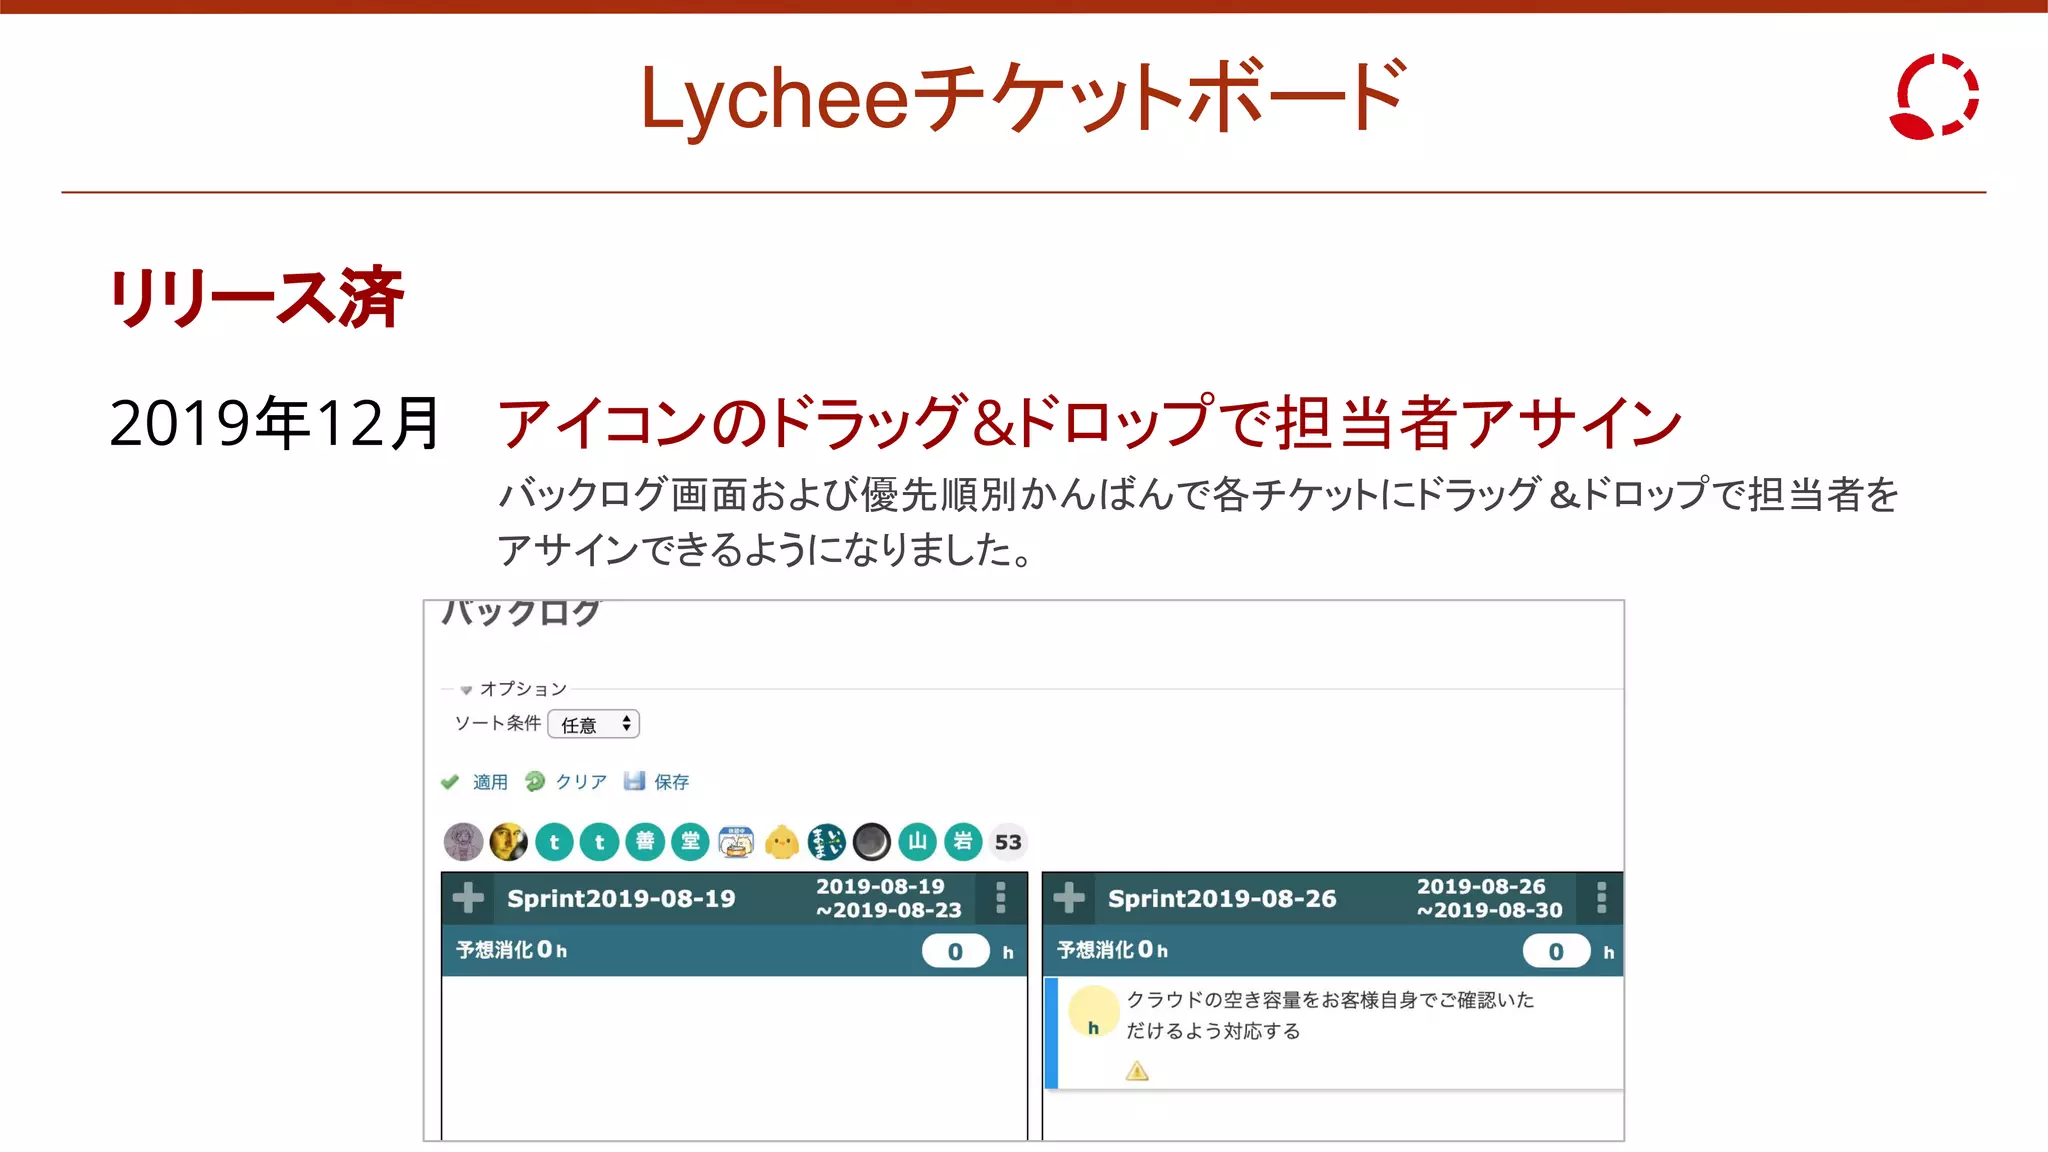Screen dimensions: 2048x1152
Task: Click the リリース済 heading
Action: [x=256, y=297]
